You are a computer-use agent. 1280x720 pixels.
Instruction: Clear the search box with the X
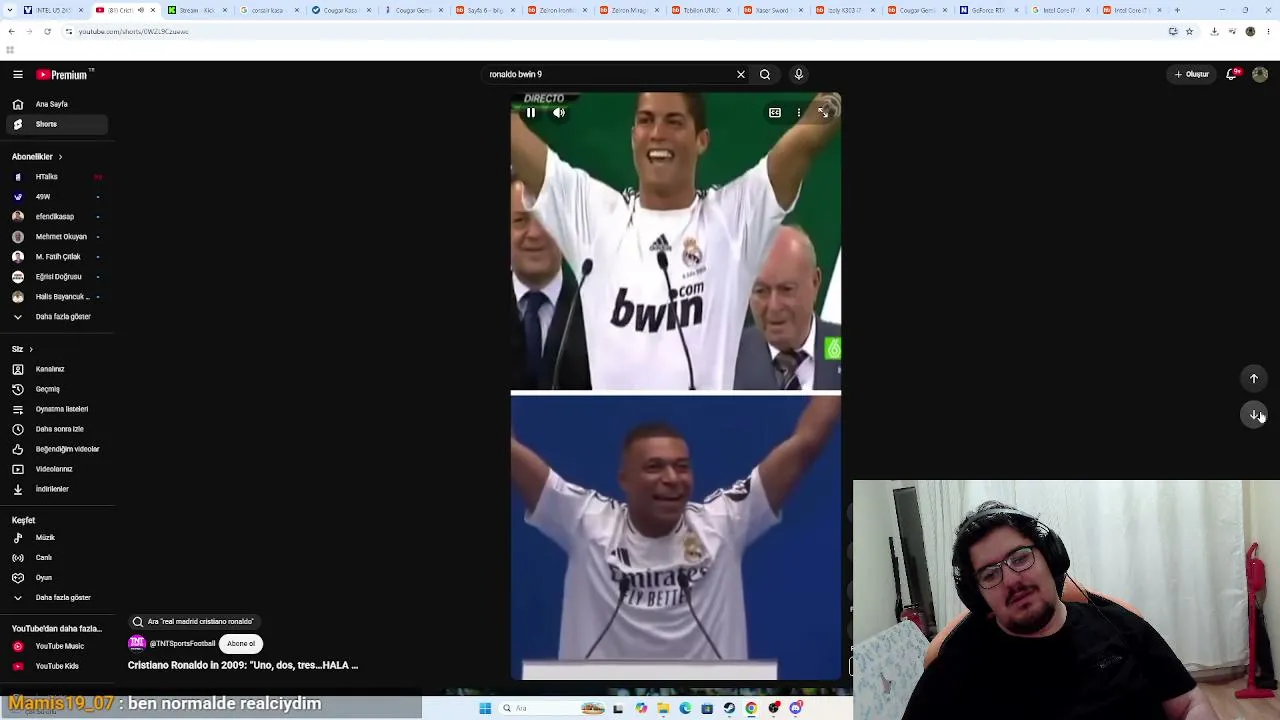coord(741,74)
